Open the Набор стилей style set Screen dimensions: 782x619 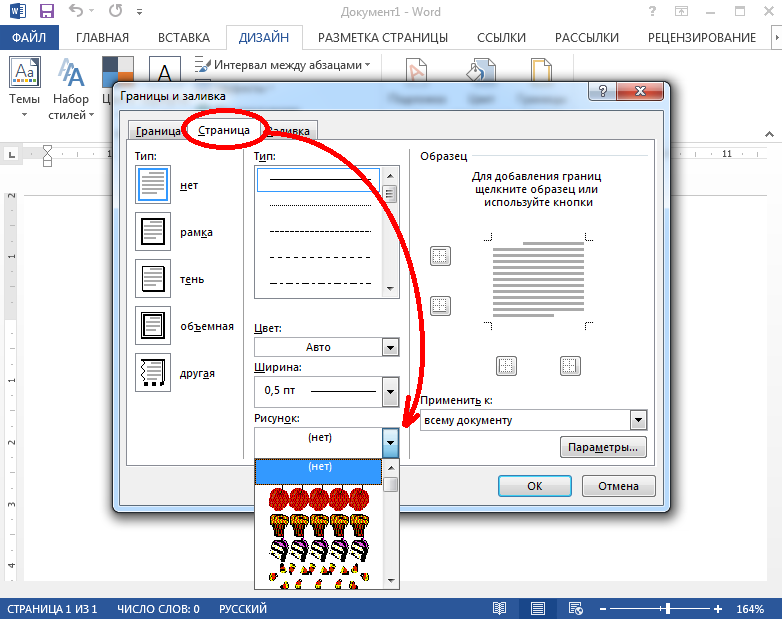[x=71, y=88]
